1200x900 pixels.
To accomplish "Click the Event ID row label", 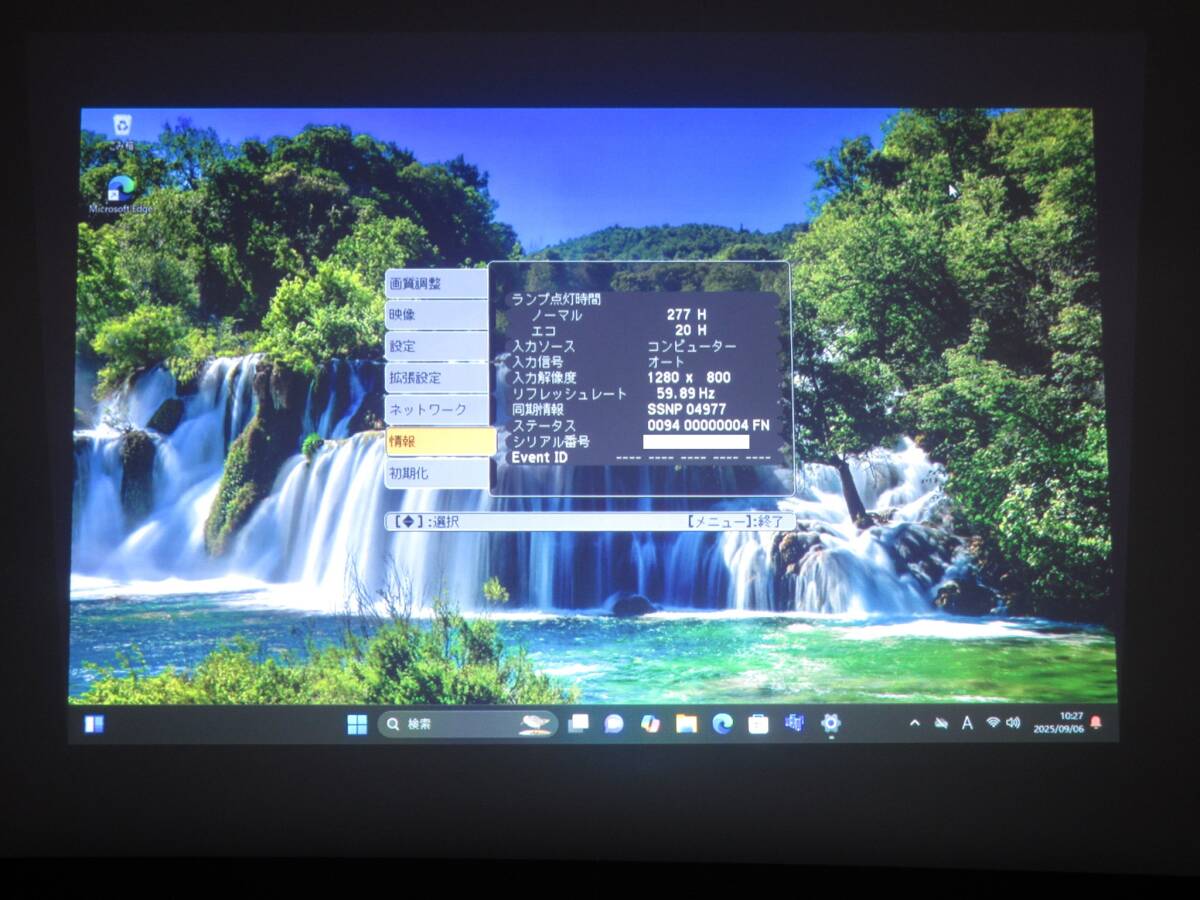I will pos(540,458).
